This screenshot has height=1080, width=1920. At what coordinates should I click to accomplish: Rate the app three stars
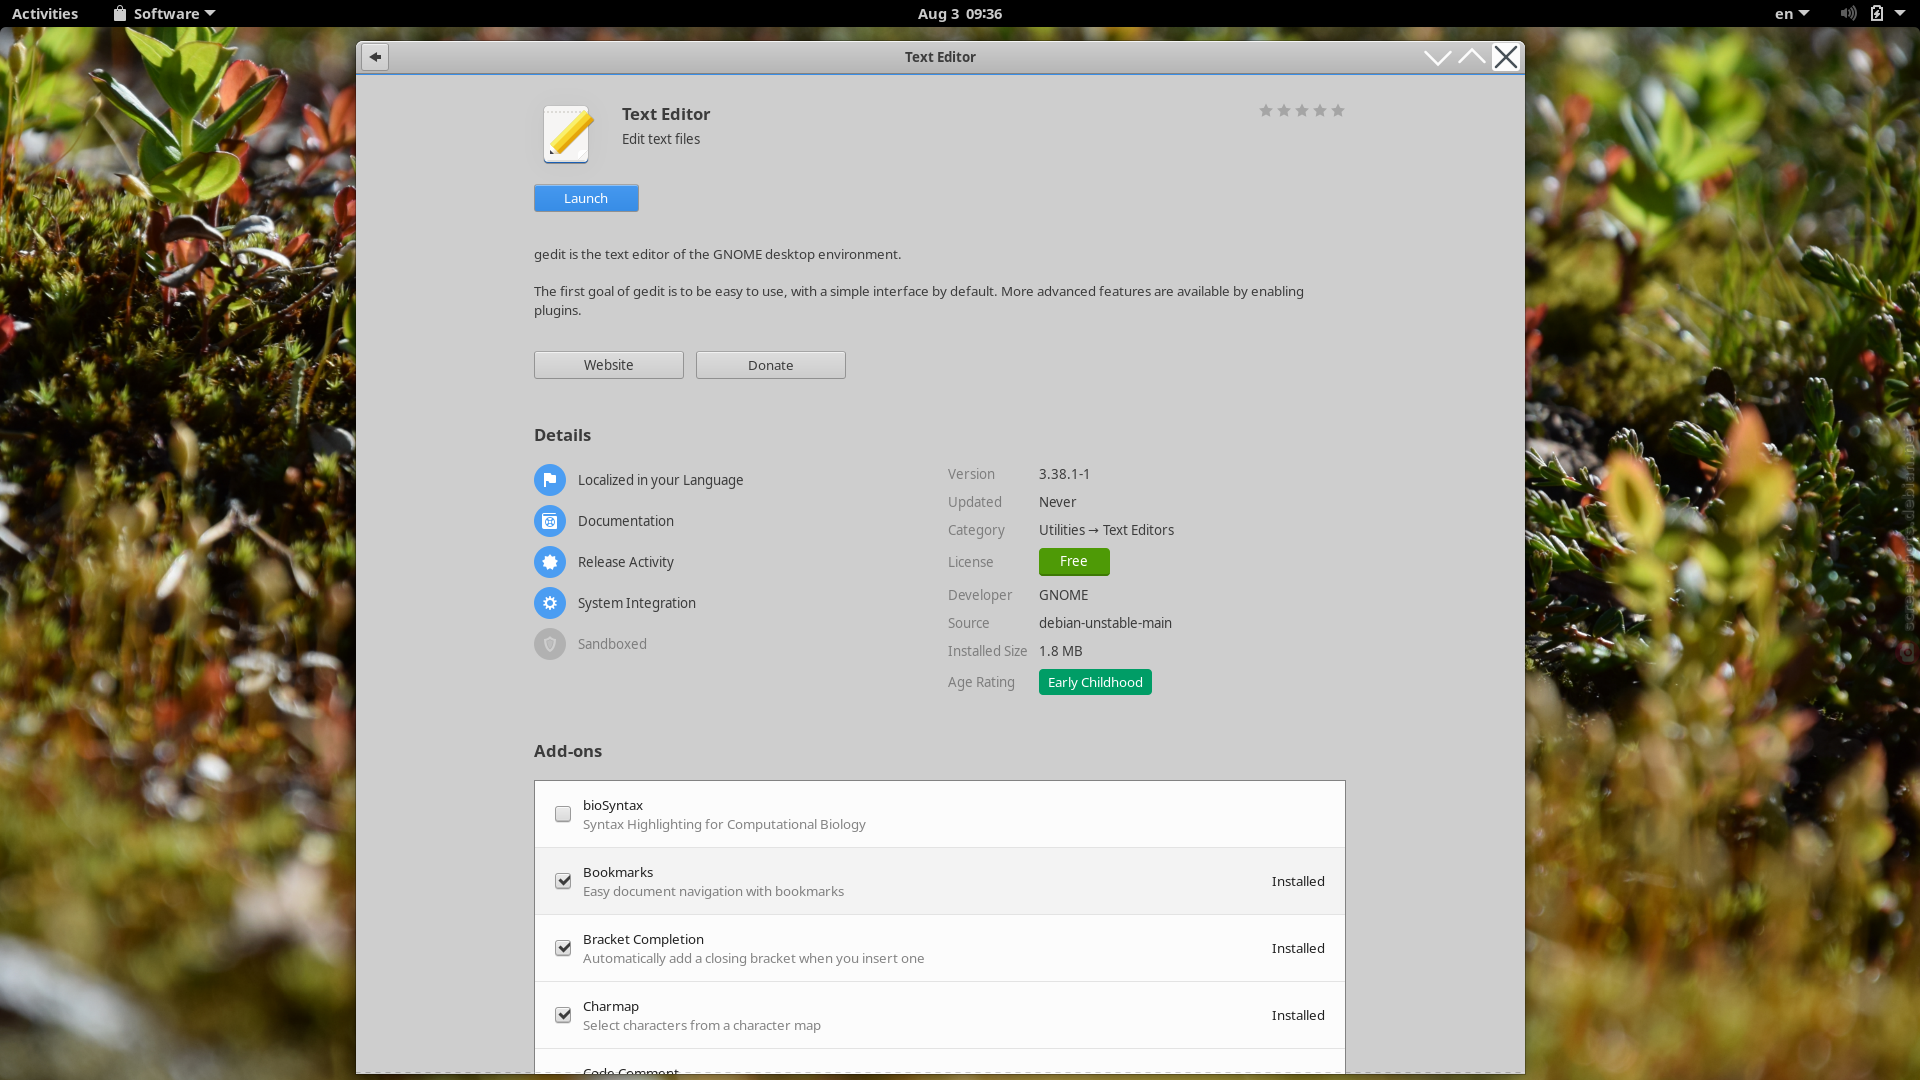pyautogui.click(x=1302, y=110)
